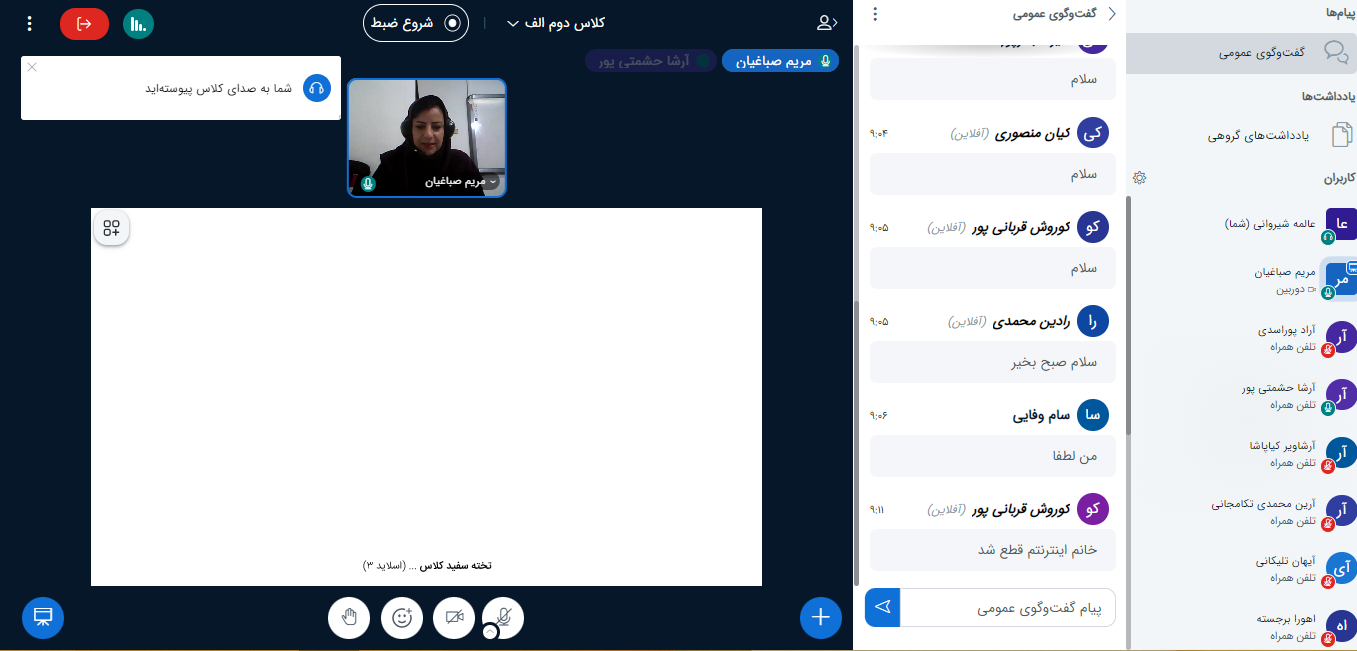
Task: Open the green connection status bars icon
Action: tap(139, 23)
